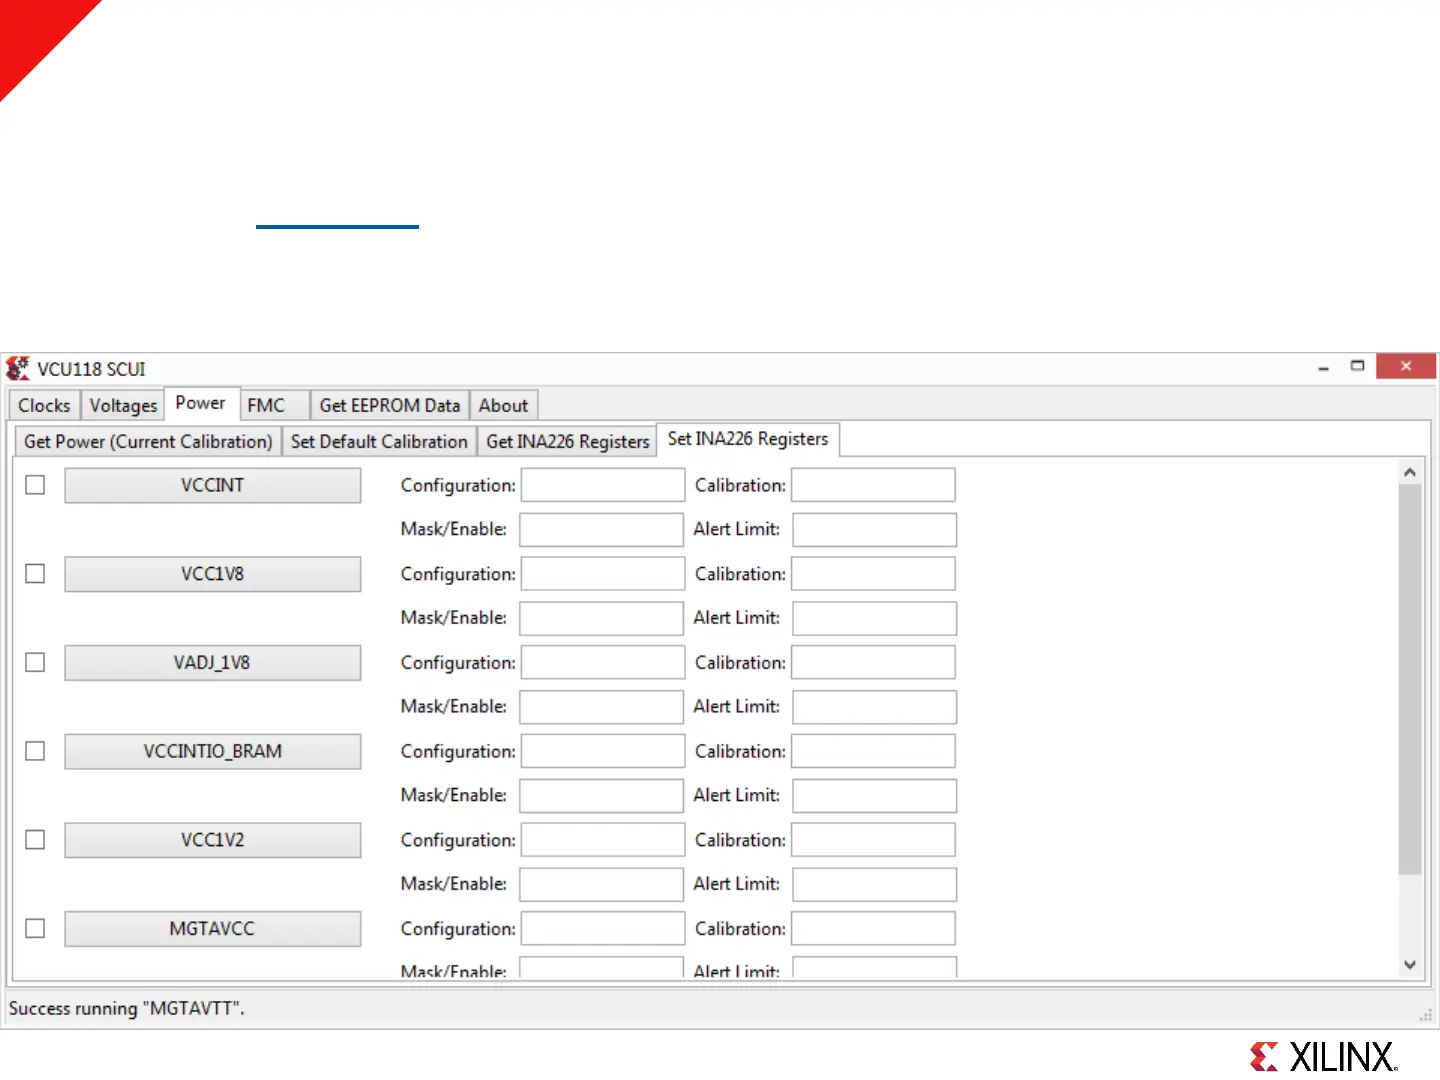Click VADJ_1V8 Mask/Enable input field
Screen dimensions: 1440x1080
[x=602, y=707]
